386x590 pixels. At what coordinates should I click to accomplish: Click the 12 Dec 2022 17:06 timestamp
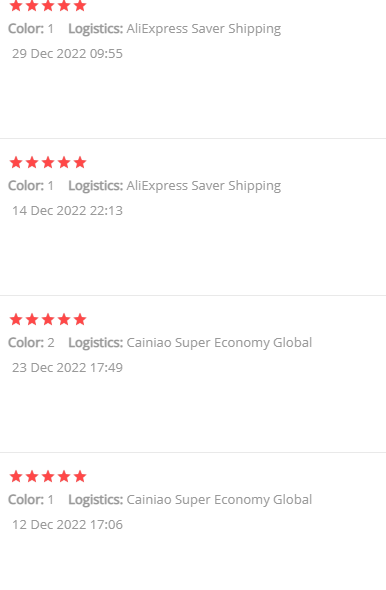(67, 524)
